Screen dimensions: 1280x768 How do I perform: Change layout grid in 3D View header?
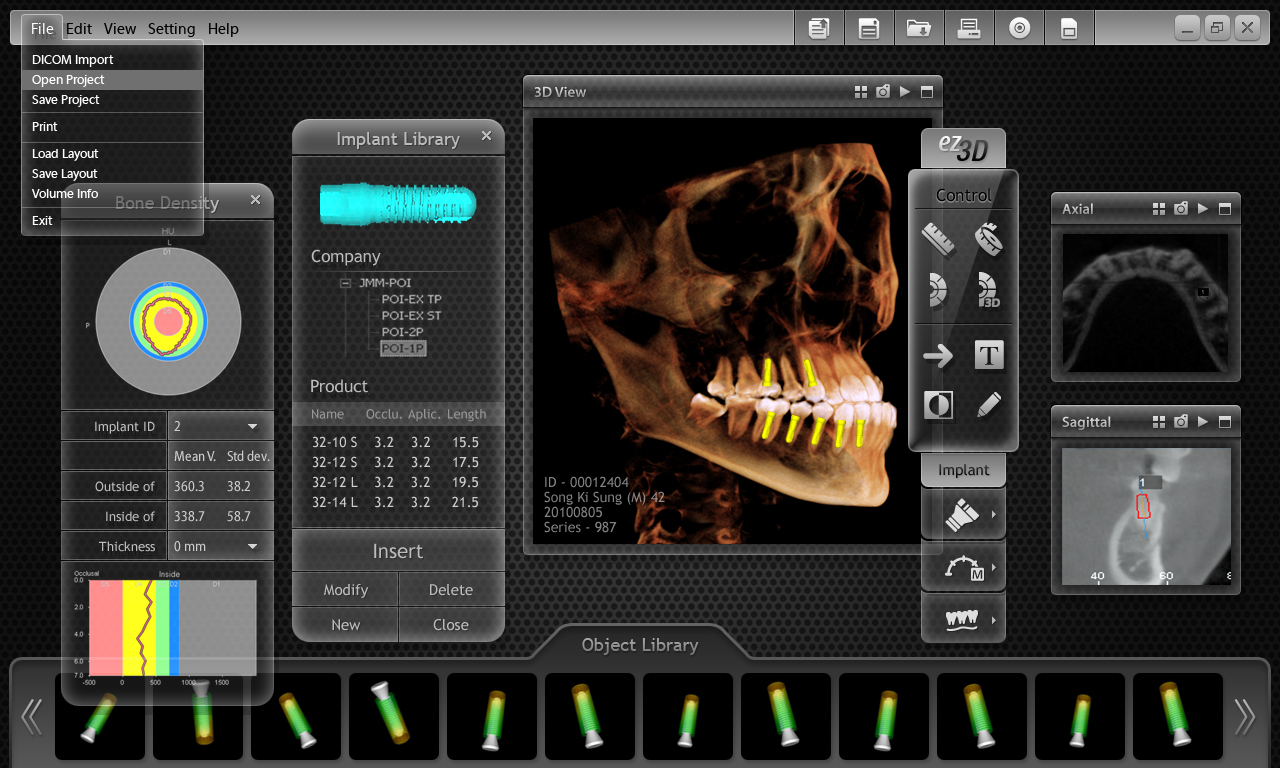click(861, 92)
